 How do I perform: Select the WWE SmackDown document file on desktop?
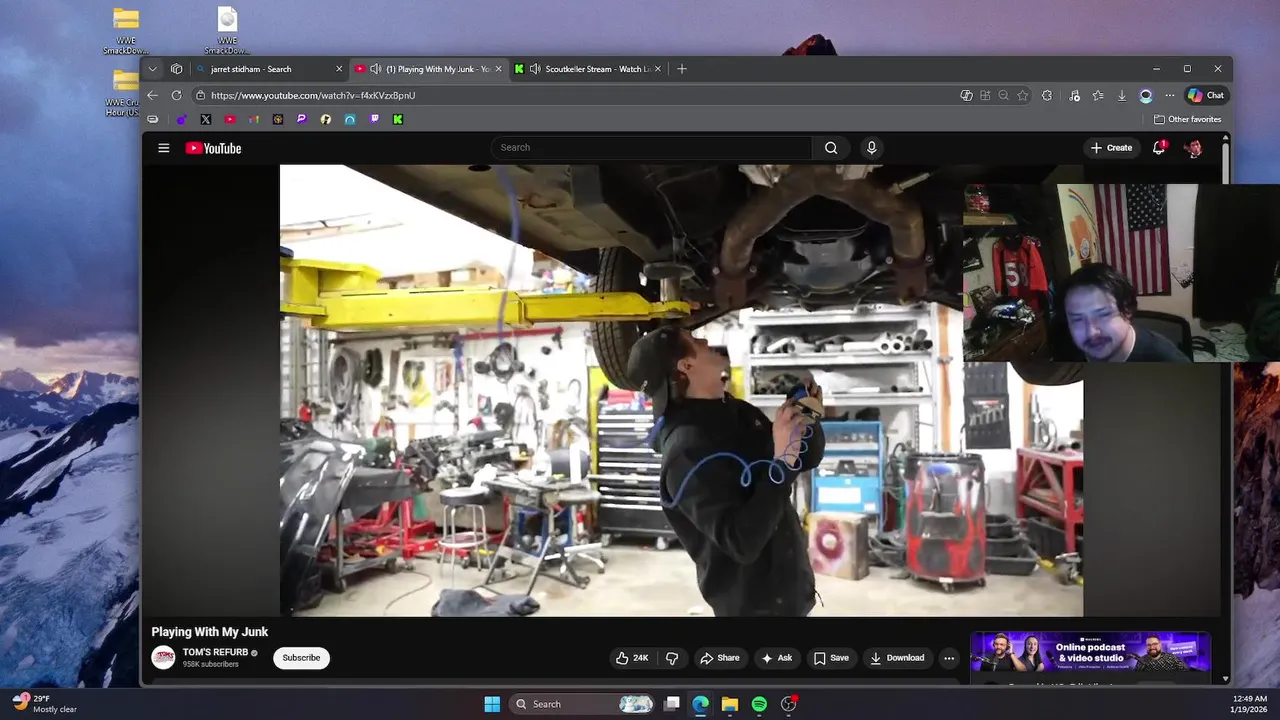227,31
